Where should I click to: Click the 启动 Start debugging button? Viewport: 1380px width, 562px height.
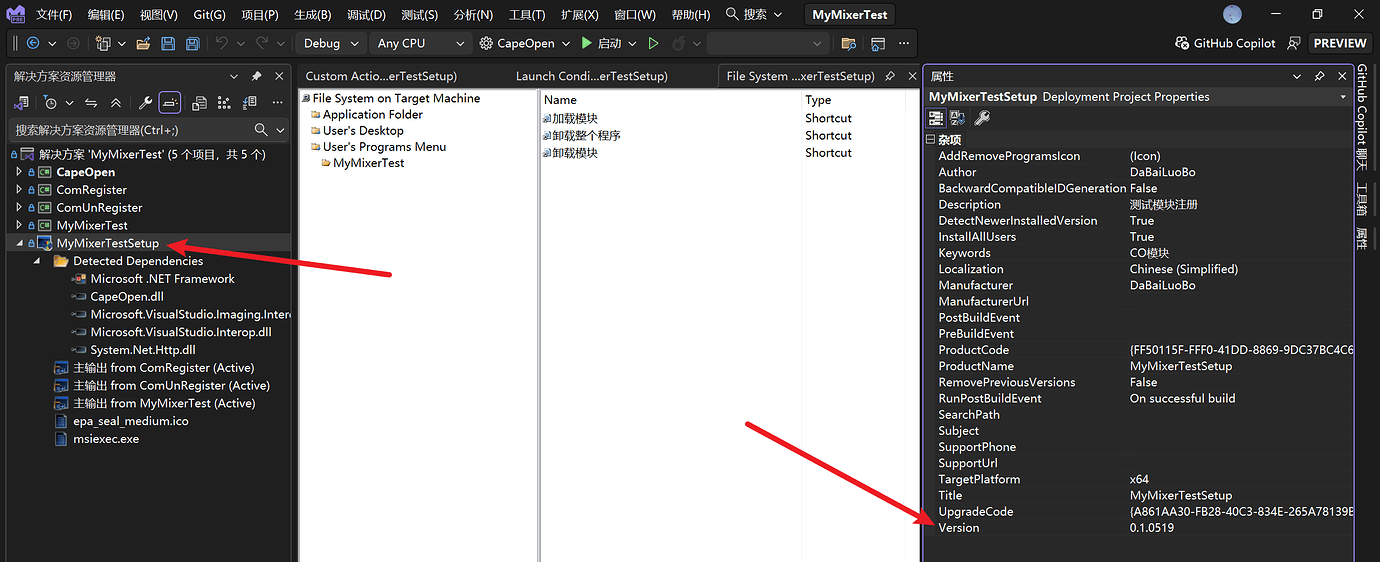tap(602, 44)
